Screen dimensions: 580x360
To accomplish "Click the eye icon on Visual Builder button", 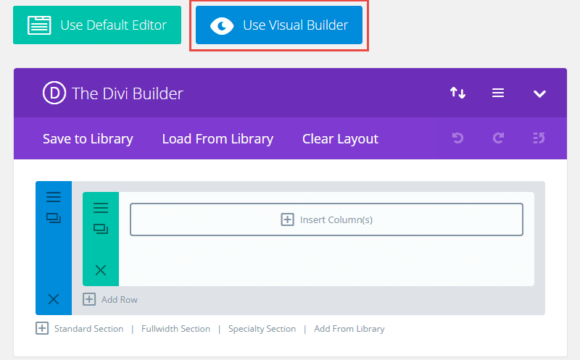I will click(222, 26).
